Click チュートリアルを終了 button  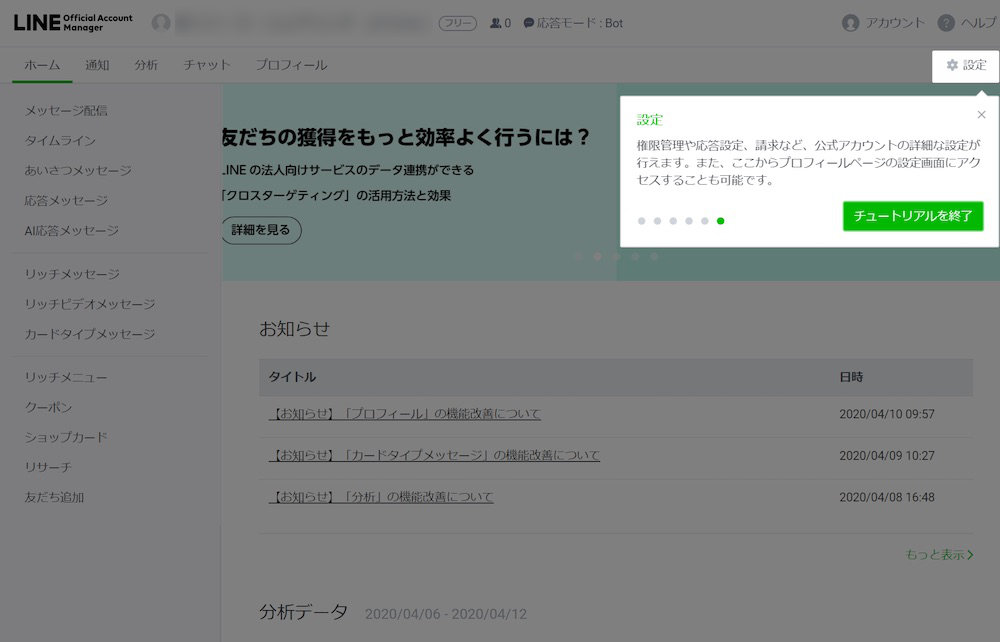click(x=913, y=216)
